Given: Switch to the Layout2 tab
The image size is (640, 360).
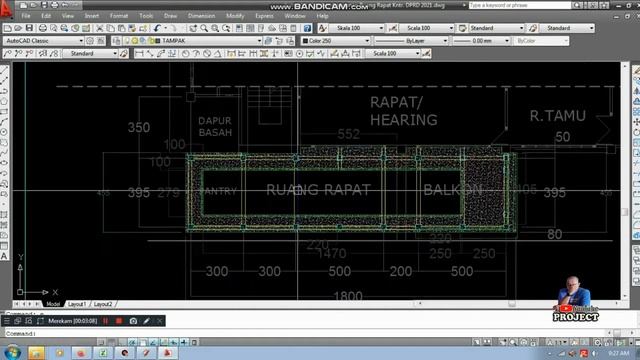Looking at the screenshot, I should (102, 304).
